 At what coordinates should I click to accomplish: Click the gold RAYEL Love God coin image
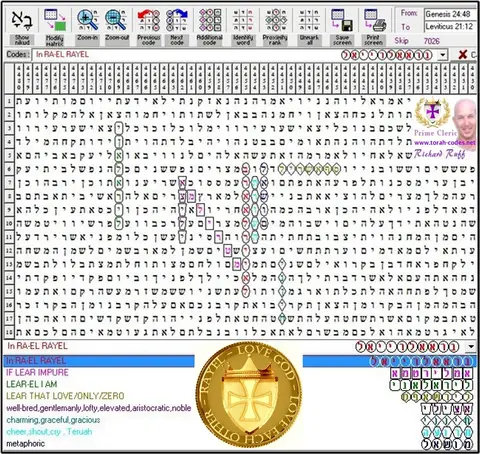pos(249,395)
